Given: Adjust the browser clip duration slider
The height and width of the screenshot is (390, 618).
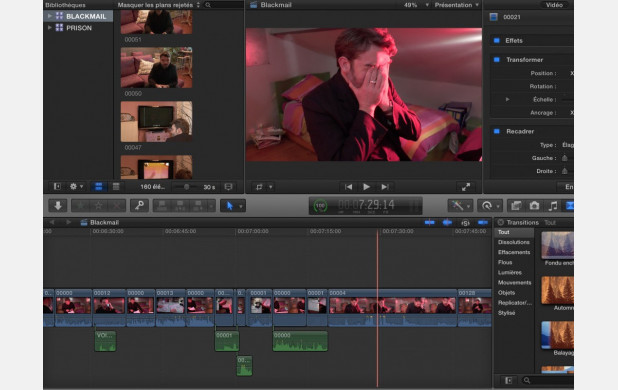Looking at the screenshot, I should 186,187.
